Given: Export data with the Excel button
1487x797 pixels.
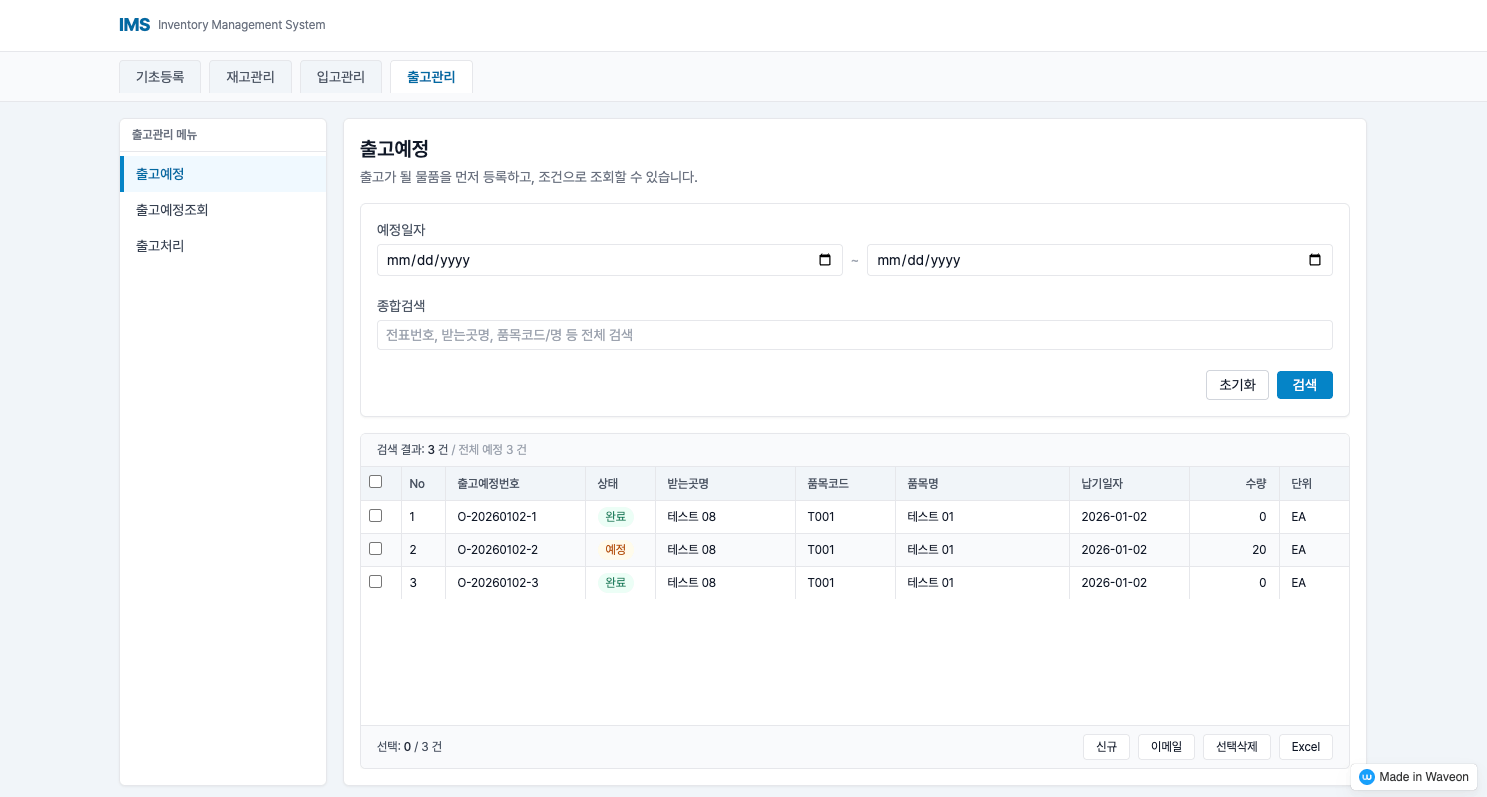Looking at the screenshot, I should 1305,746.
